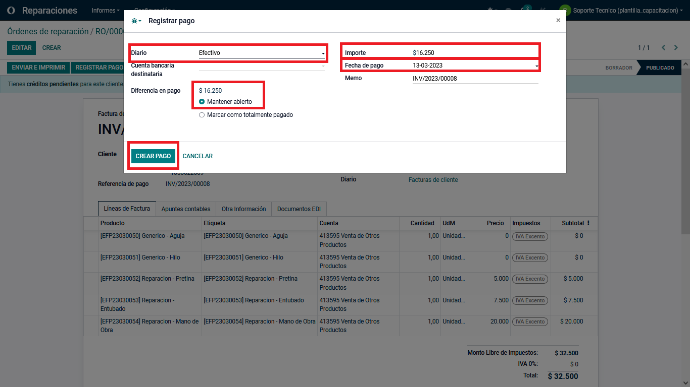Go to previous record with pager arrow
The image size is (690, 387).
tap(663, 48)
